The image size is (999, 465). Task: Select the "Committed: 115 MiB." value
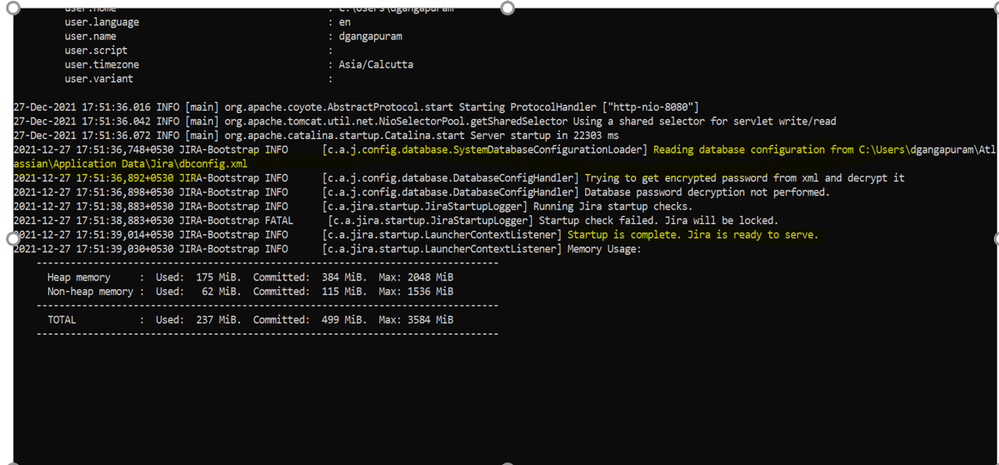(310, 292)
